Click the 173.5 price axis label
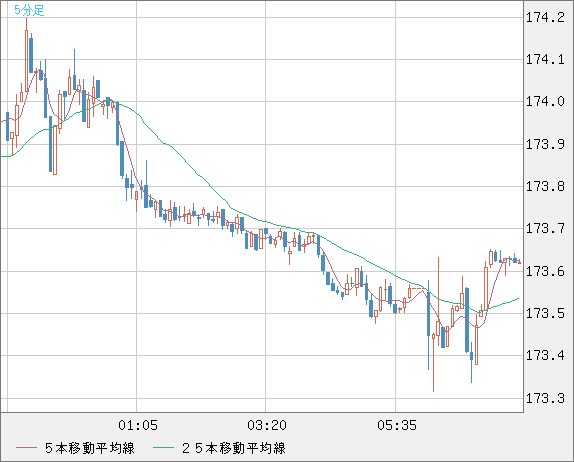 coord(545,313)
